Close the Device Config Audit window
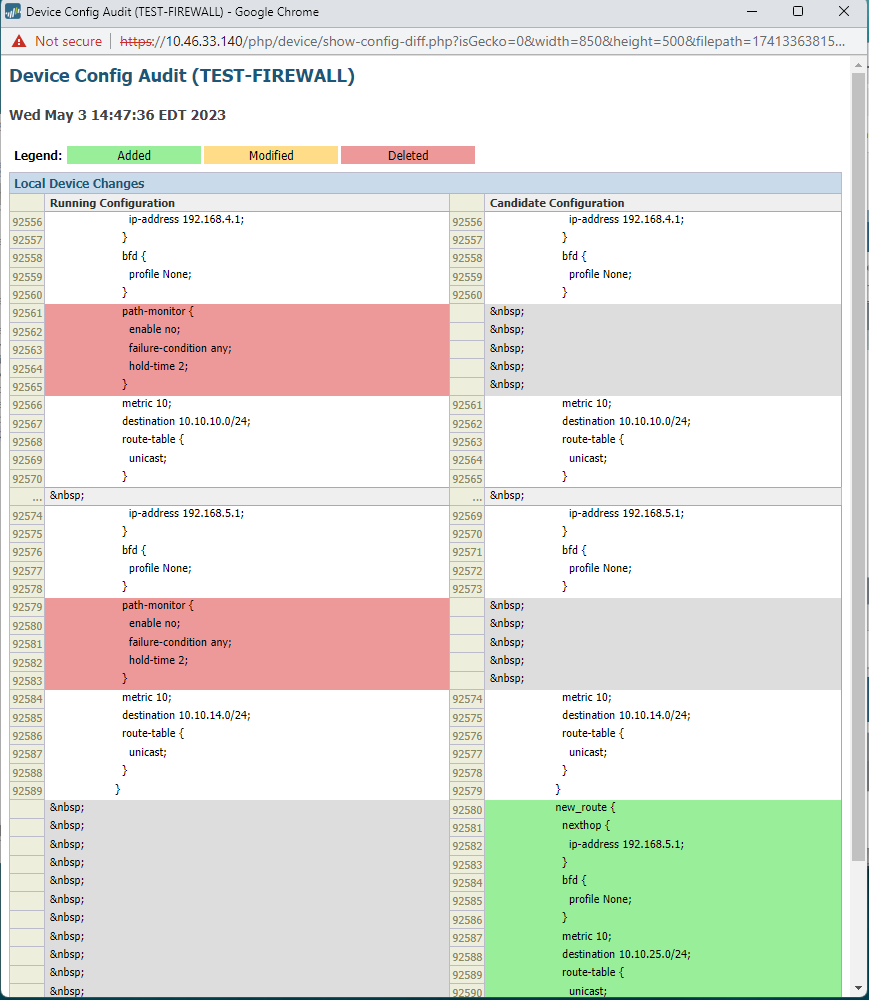This screenshot has width=869, height=1000. [843, 11]
